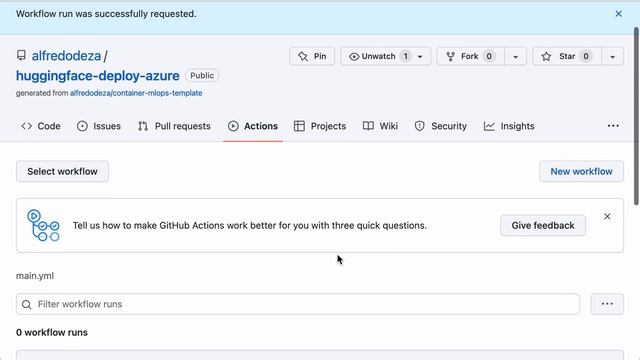The image size is (640, 360).
Task: Open the huggingface-deploy-azure repository link
Action: click(x=98, y=76)
